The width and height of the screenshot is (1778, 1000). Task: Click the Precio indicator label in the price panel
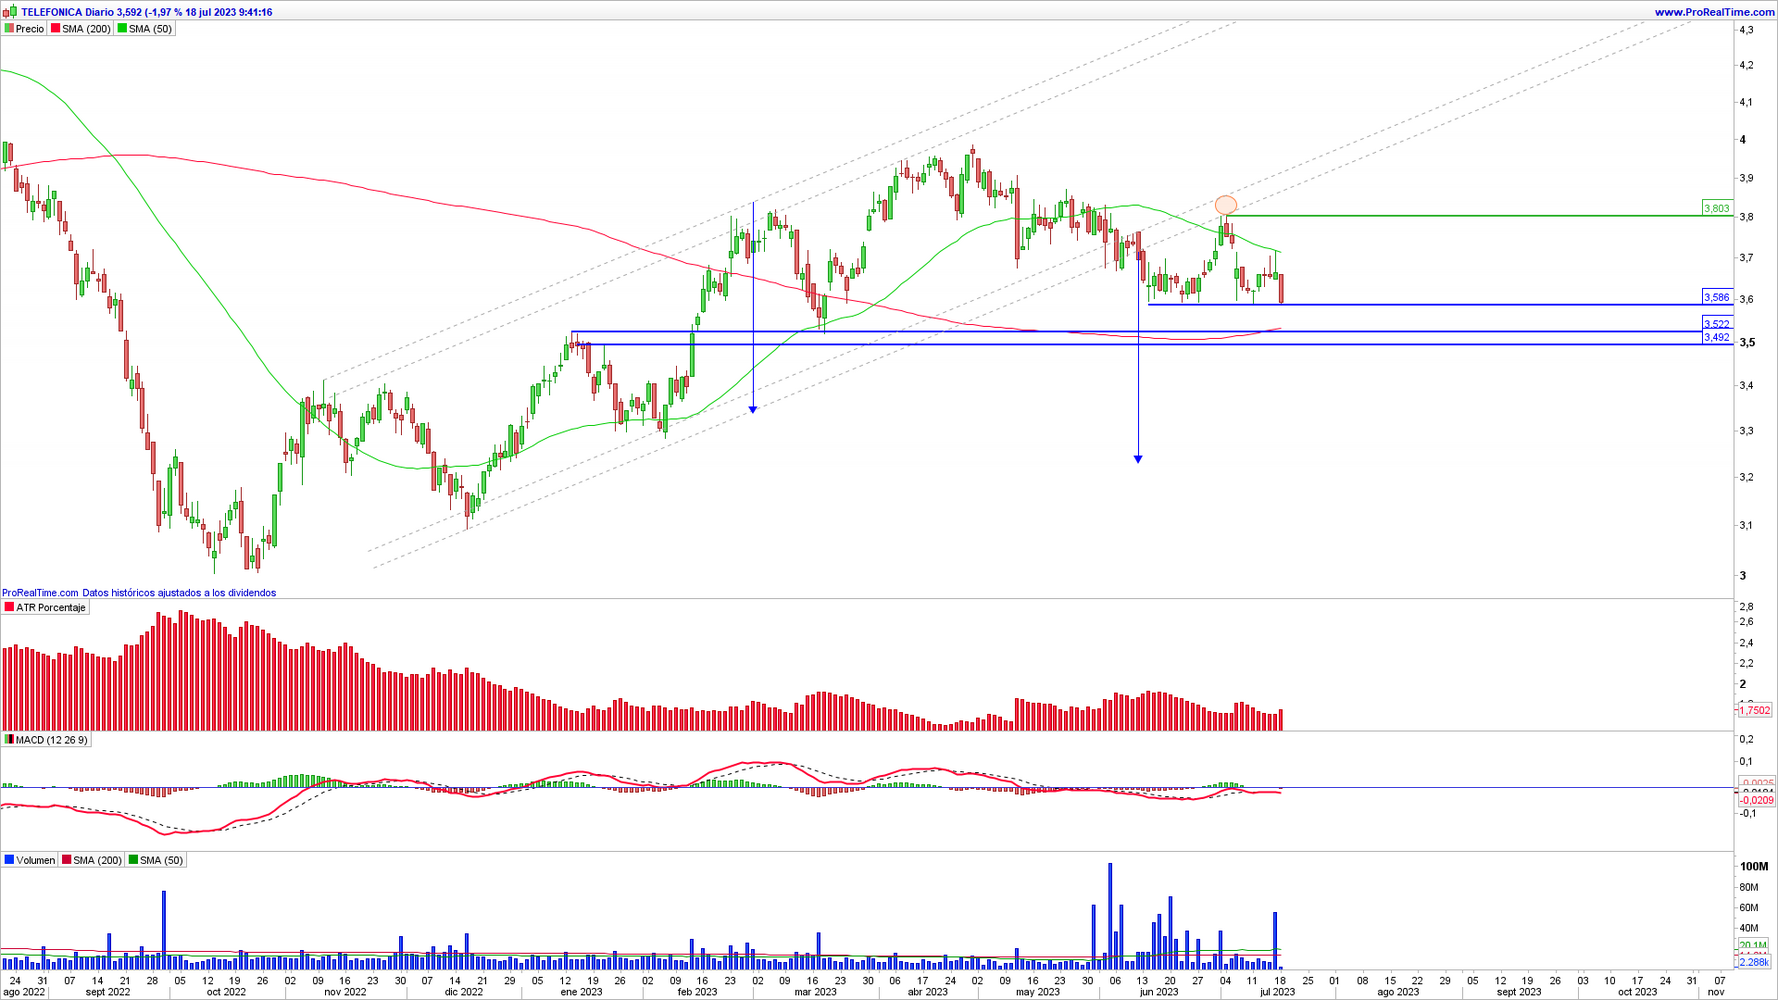(30, 29)
